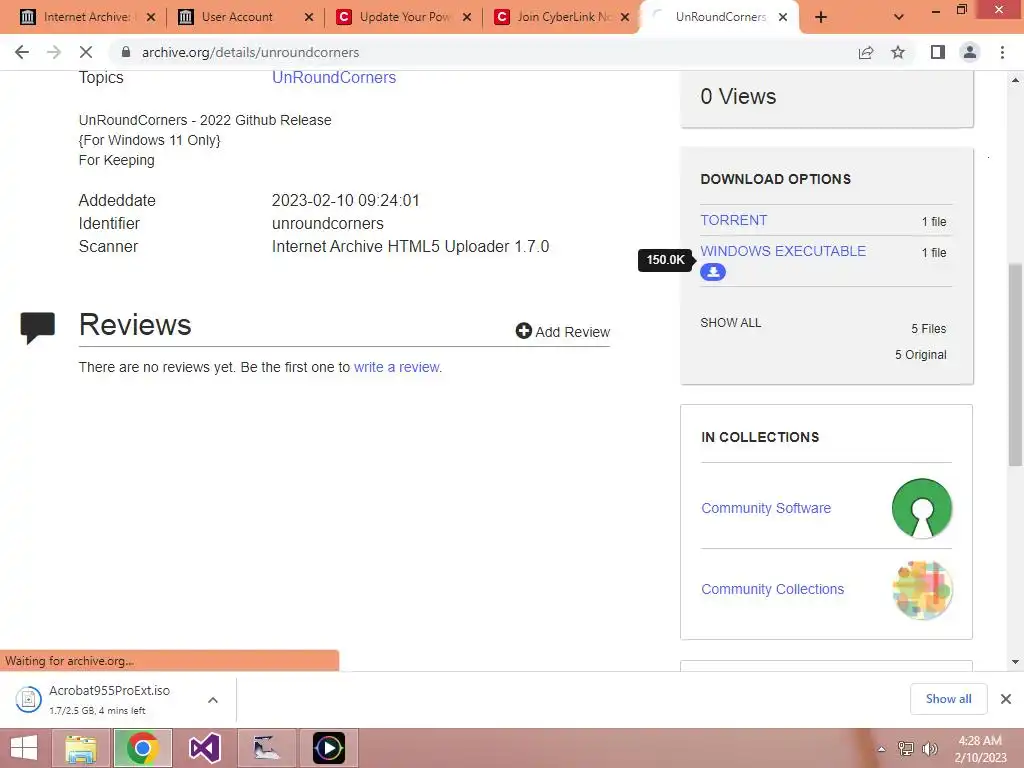This screenshot has height=768, width=1024.
Task: Expand the Acrobat955ProExt.iso download options
Action: (x=213, y=700)
